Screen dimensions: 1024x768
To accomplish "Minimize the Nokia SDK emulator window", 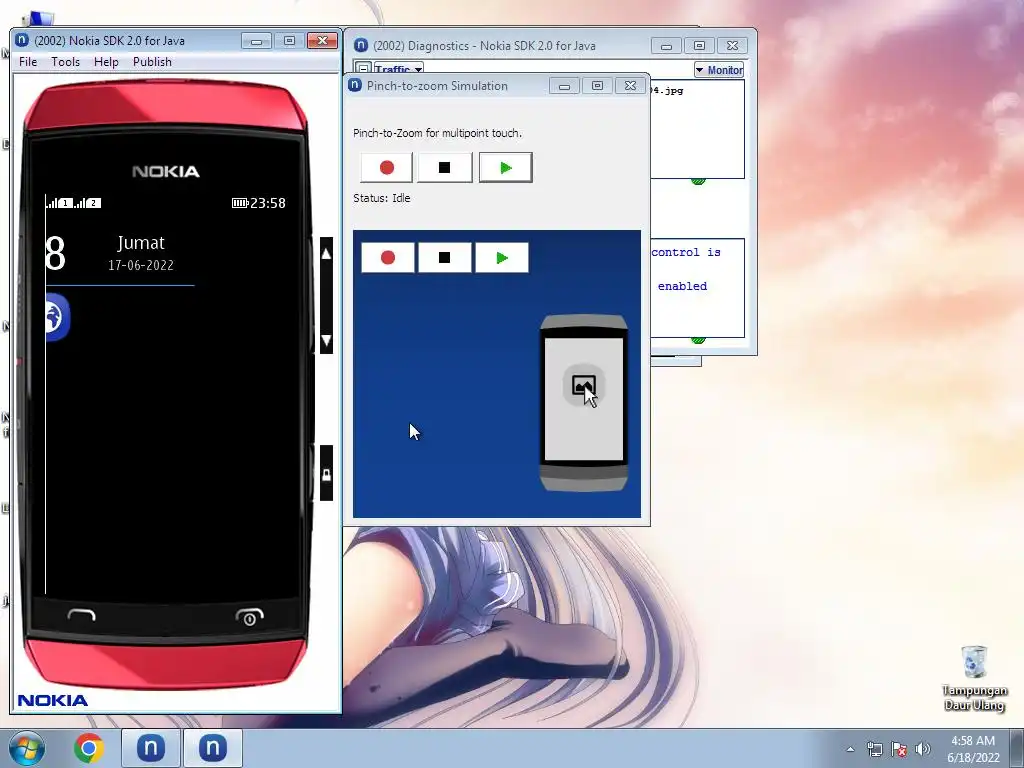I will click(x=256, y=40).
